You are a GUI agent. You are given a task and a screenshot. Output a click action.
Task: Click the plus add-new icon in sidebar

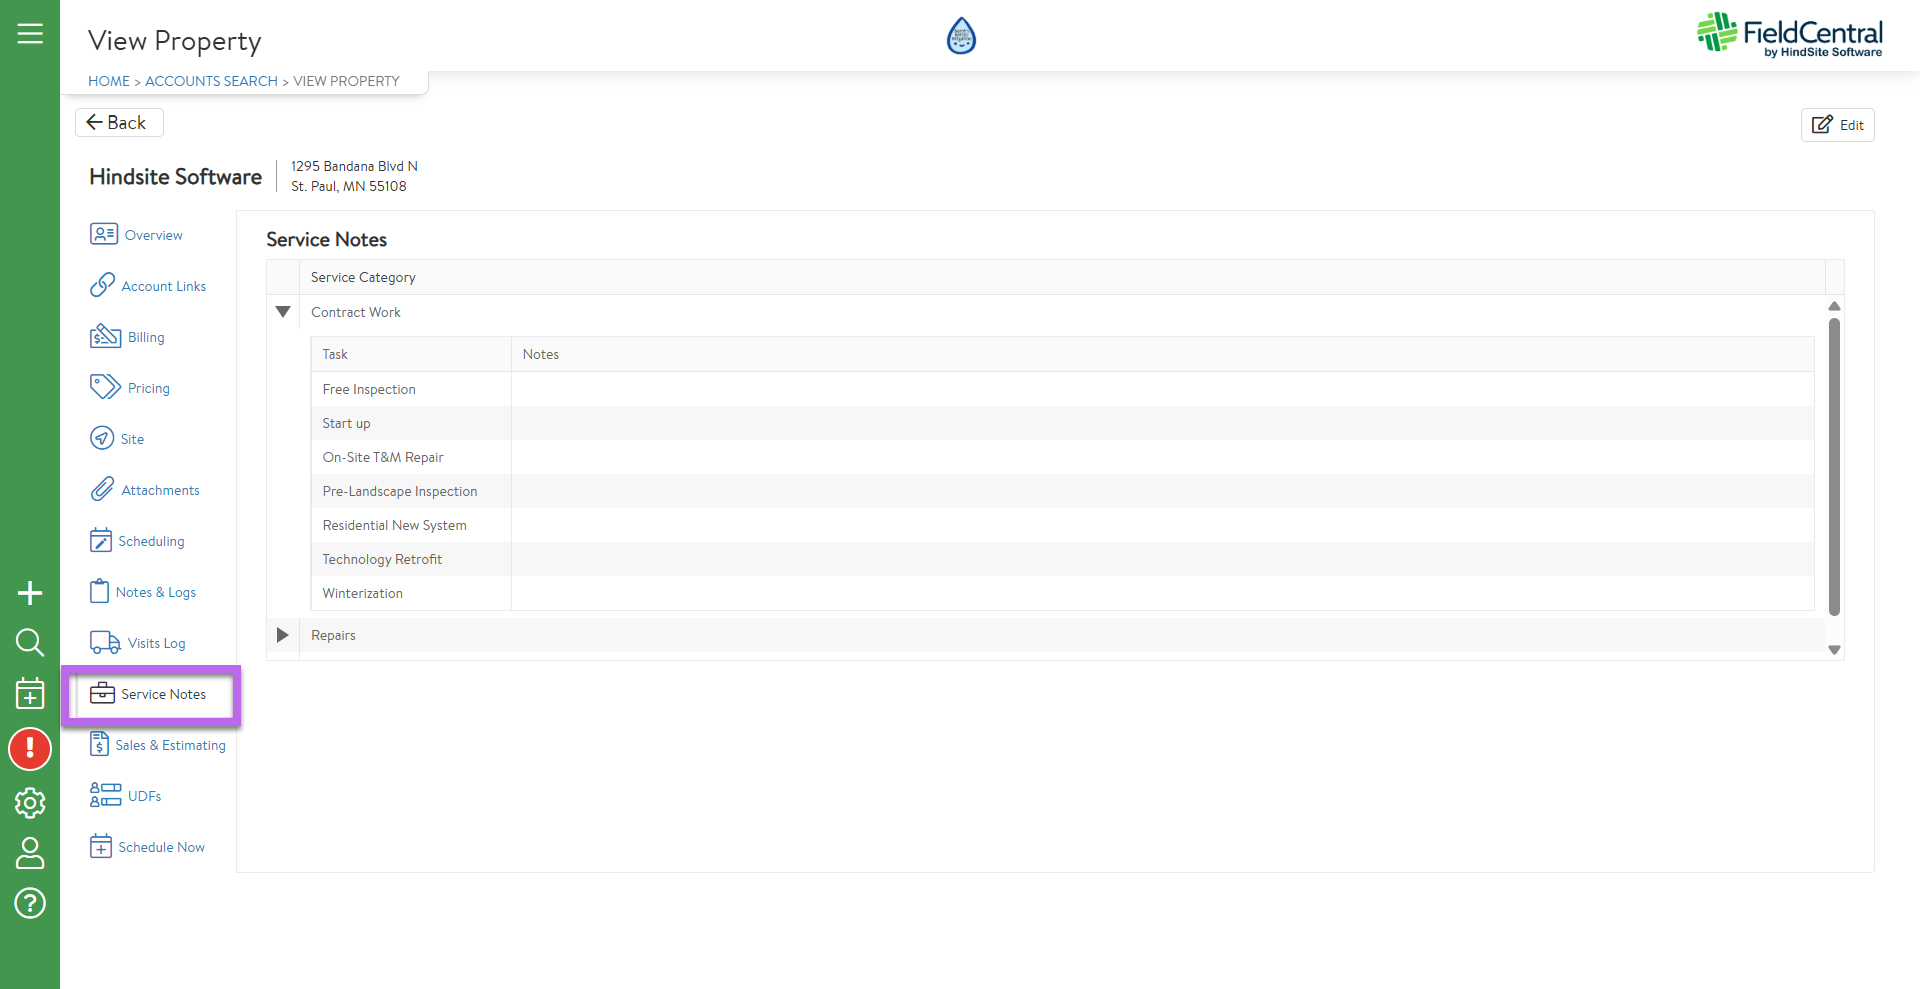(x=30, y=593)
